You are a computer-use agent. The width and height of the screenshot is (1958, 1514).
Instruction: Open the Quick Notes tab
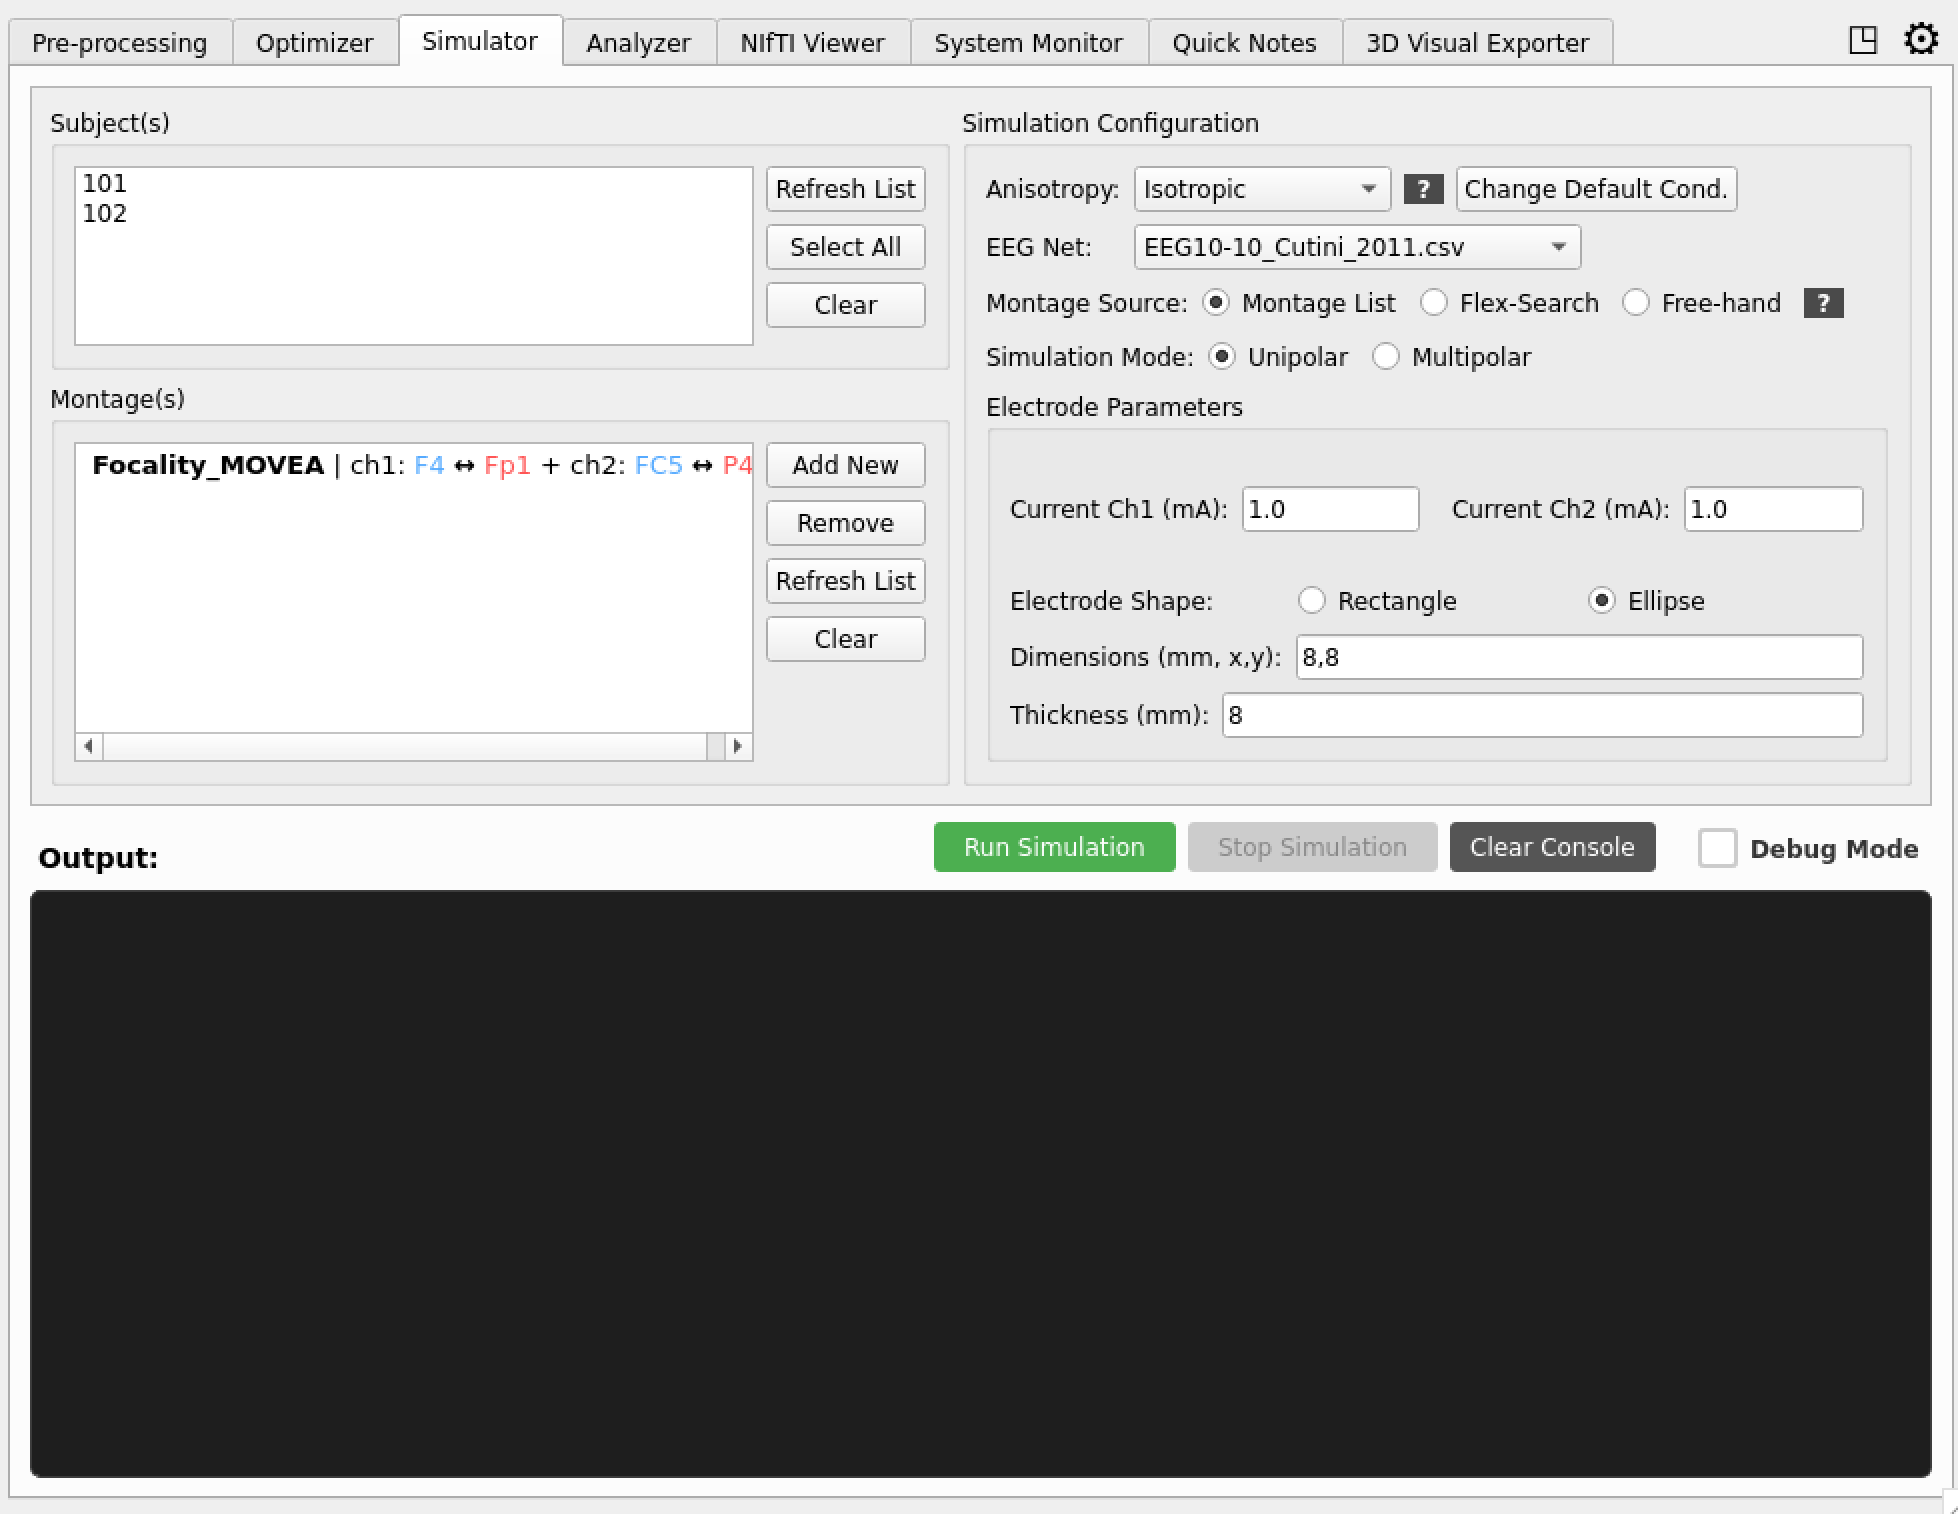click(x=1244, y=42)
